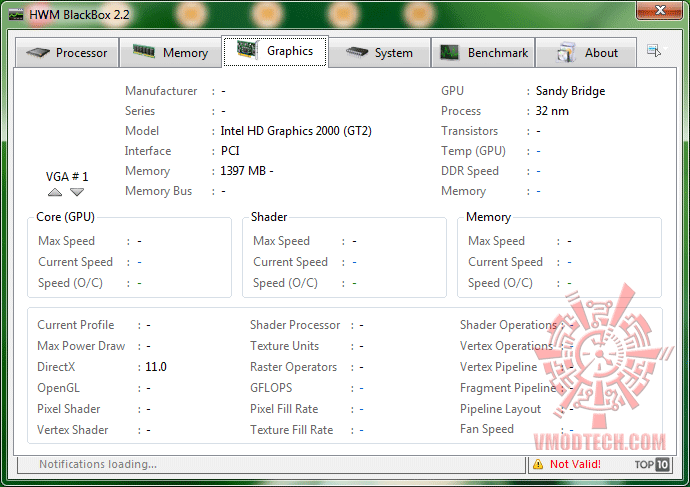Click the DirectX 11.0 value
Screen dimensions: 690x487
(156, 367)
